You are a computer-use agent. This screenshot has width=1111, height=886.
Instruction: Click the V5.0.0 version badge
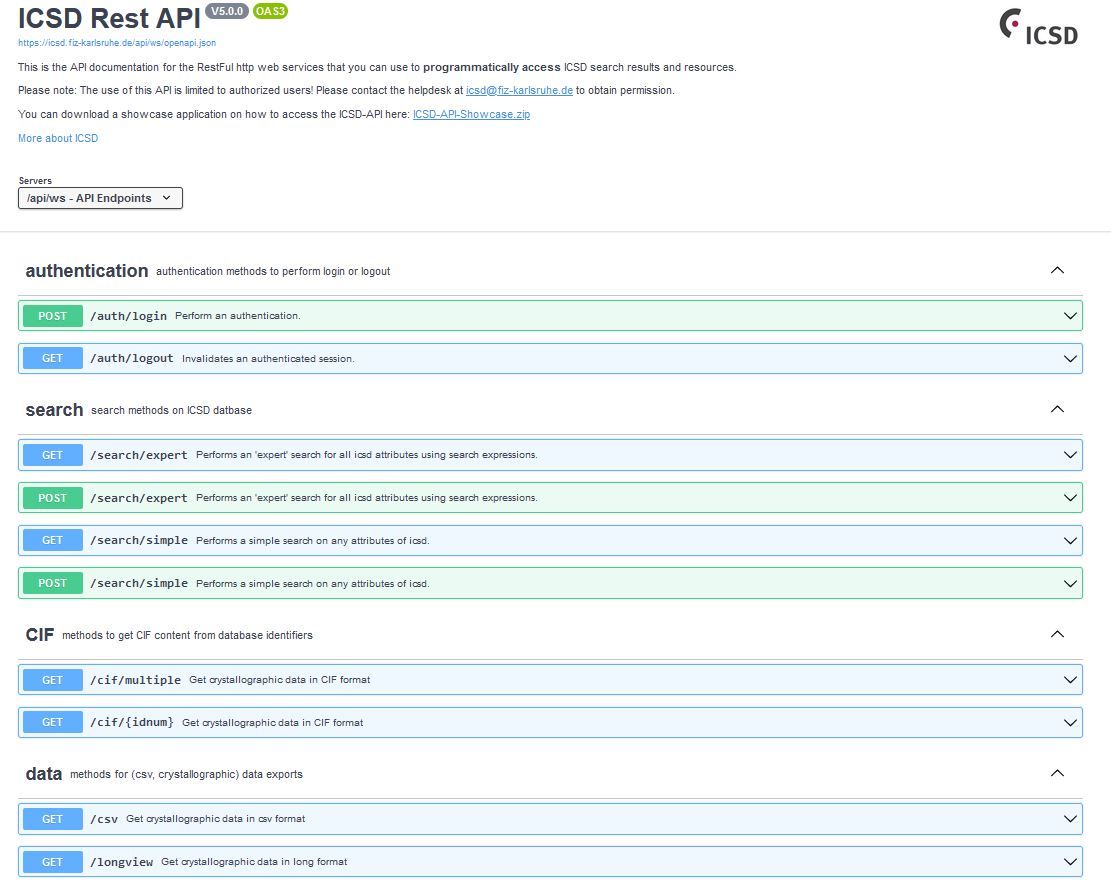click(x=227, y=11)
